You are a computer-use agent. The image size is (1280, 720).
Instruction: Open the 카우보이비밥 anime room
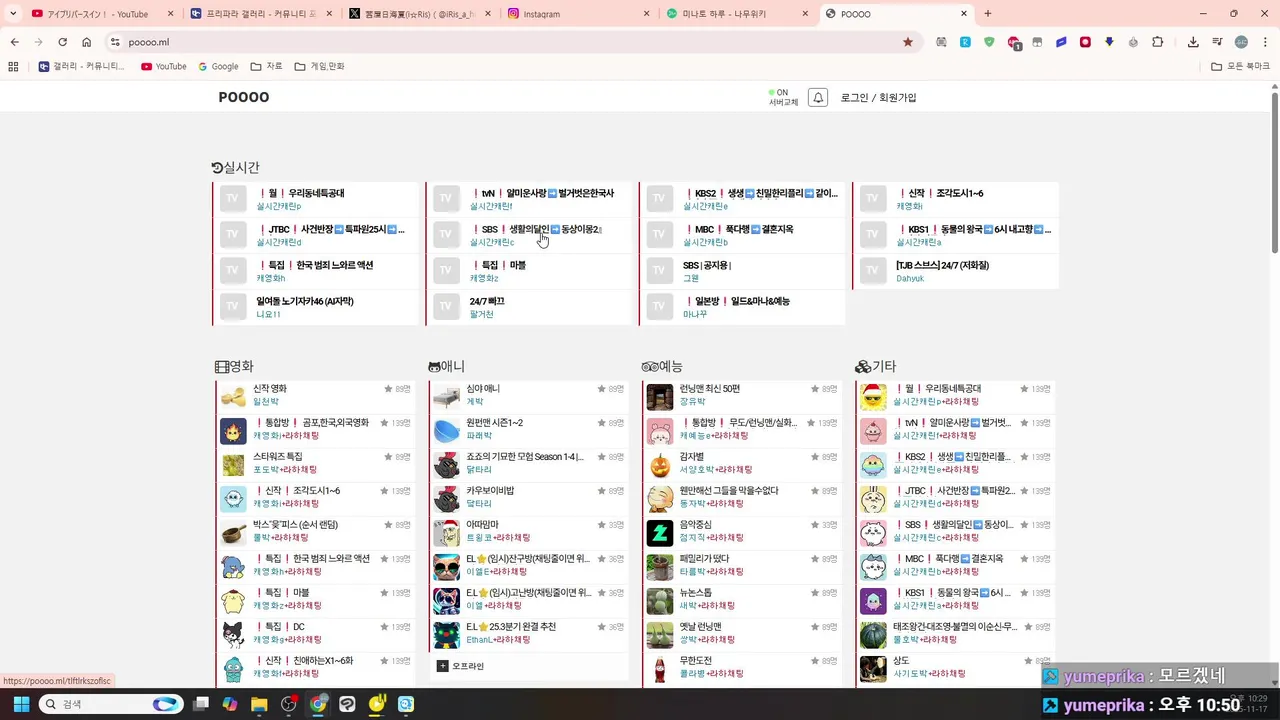(x=530, y=497)
